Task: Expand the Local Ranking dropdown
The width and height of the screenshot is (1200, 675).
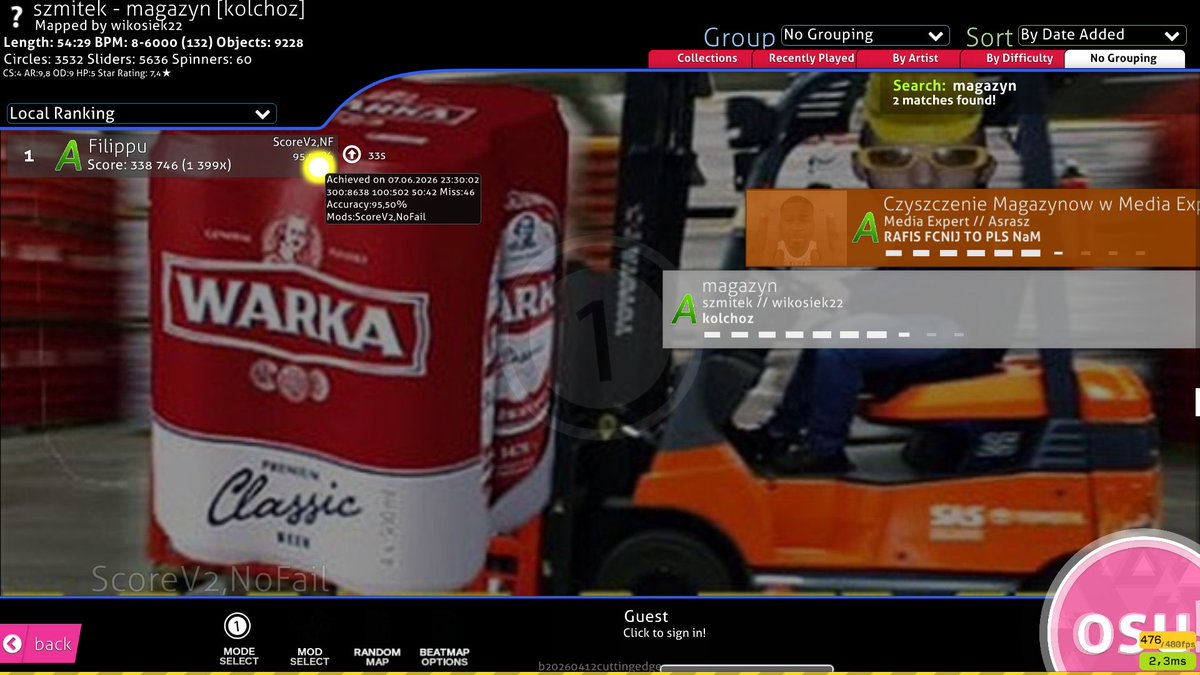Action: click(141, 114)
